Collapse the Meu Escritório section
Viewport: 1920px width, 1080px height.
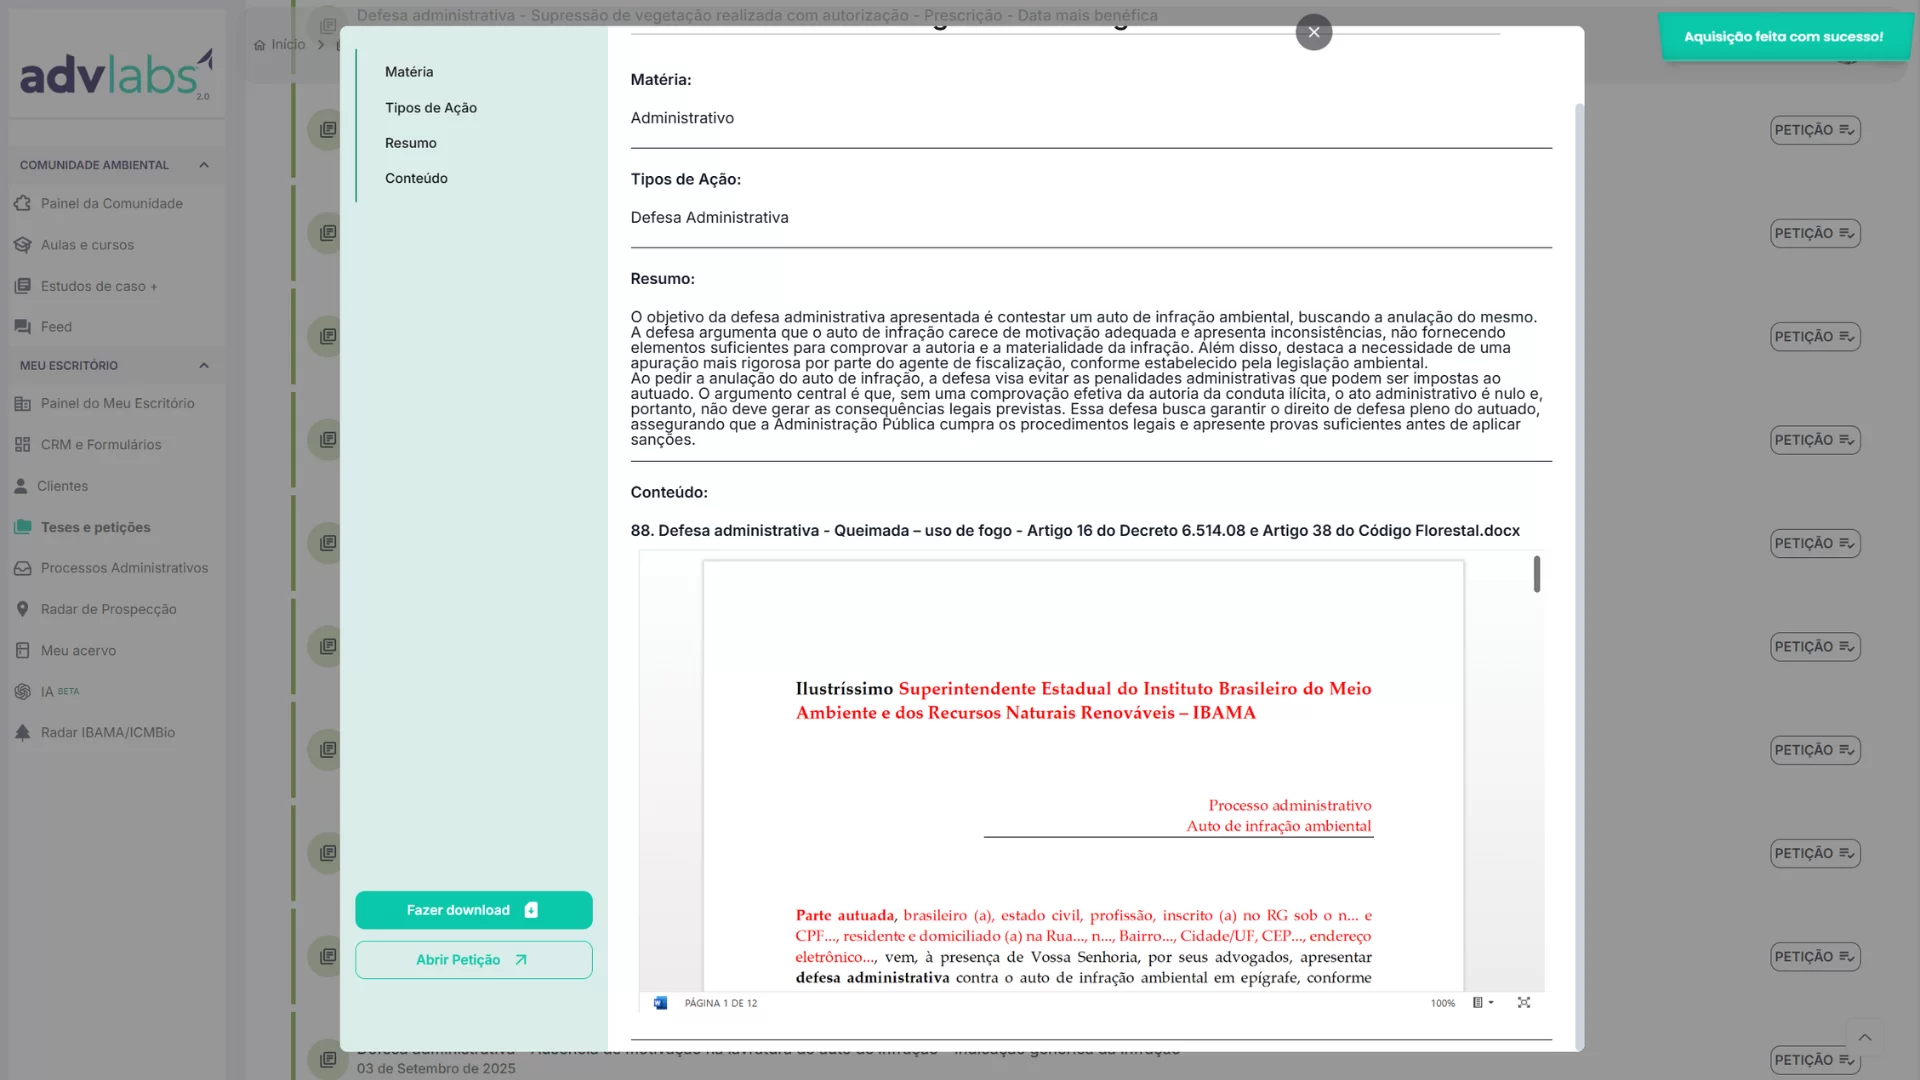pyautogui.click(x=204, y=366)
